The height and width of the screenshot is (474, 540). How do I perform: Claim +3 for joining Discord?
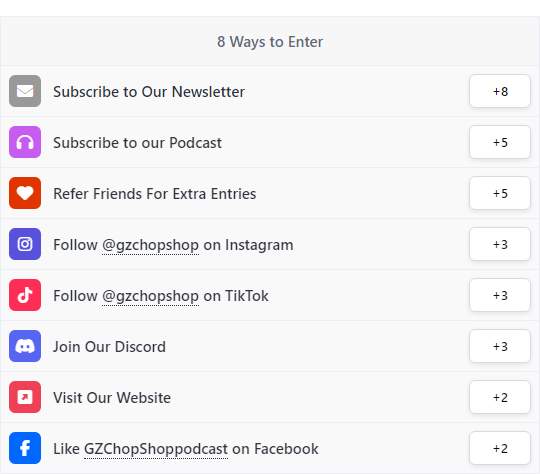click(500, 346)
